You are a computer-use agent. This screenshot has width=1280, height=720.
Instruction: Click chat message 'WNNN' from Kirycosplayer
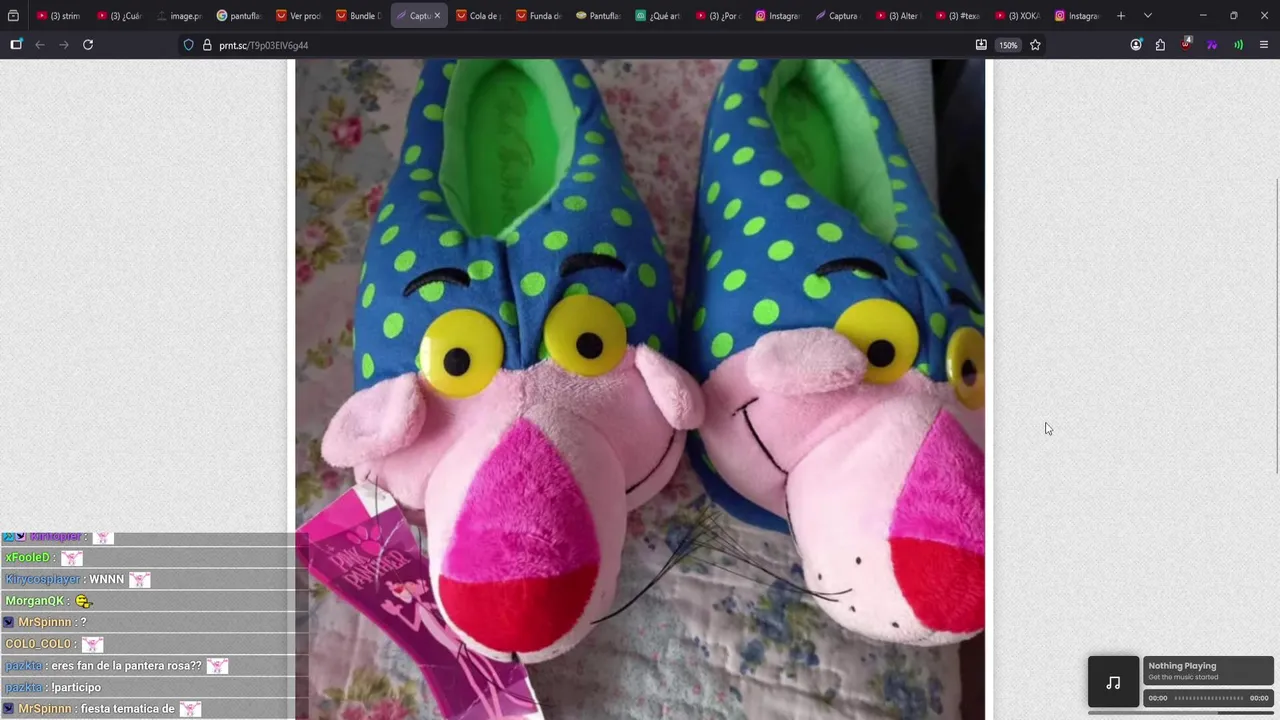[x=107, y=579]
